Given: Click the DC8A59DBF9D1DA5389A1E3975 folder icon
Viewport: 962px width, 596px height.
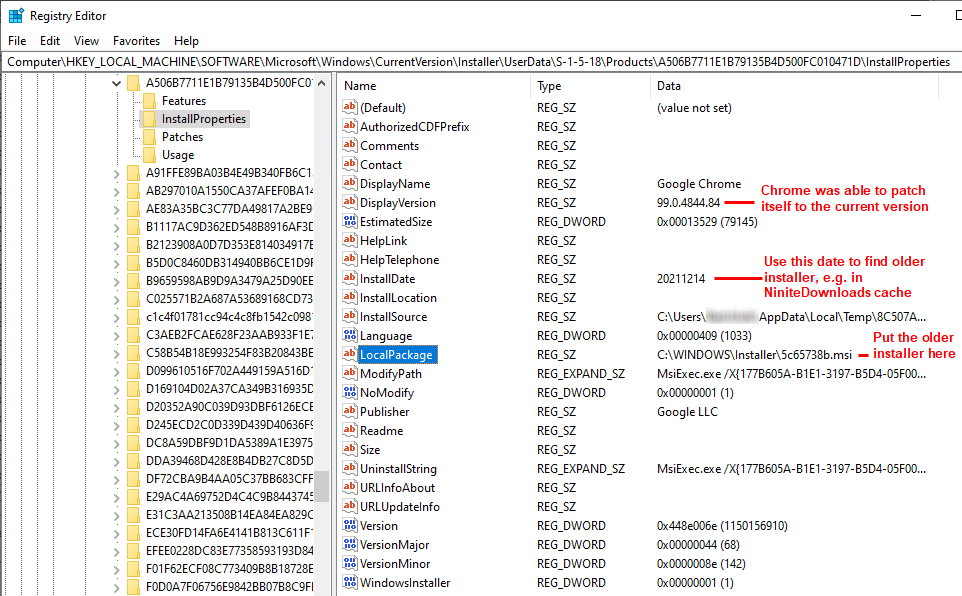Looking at the screenshot, I should [133, 443].
